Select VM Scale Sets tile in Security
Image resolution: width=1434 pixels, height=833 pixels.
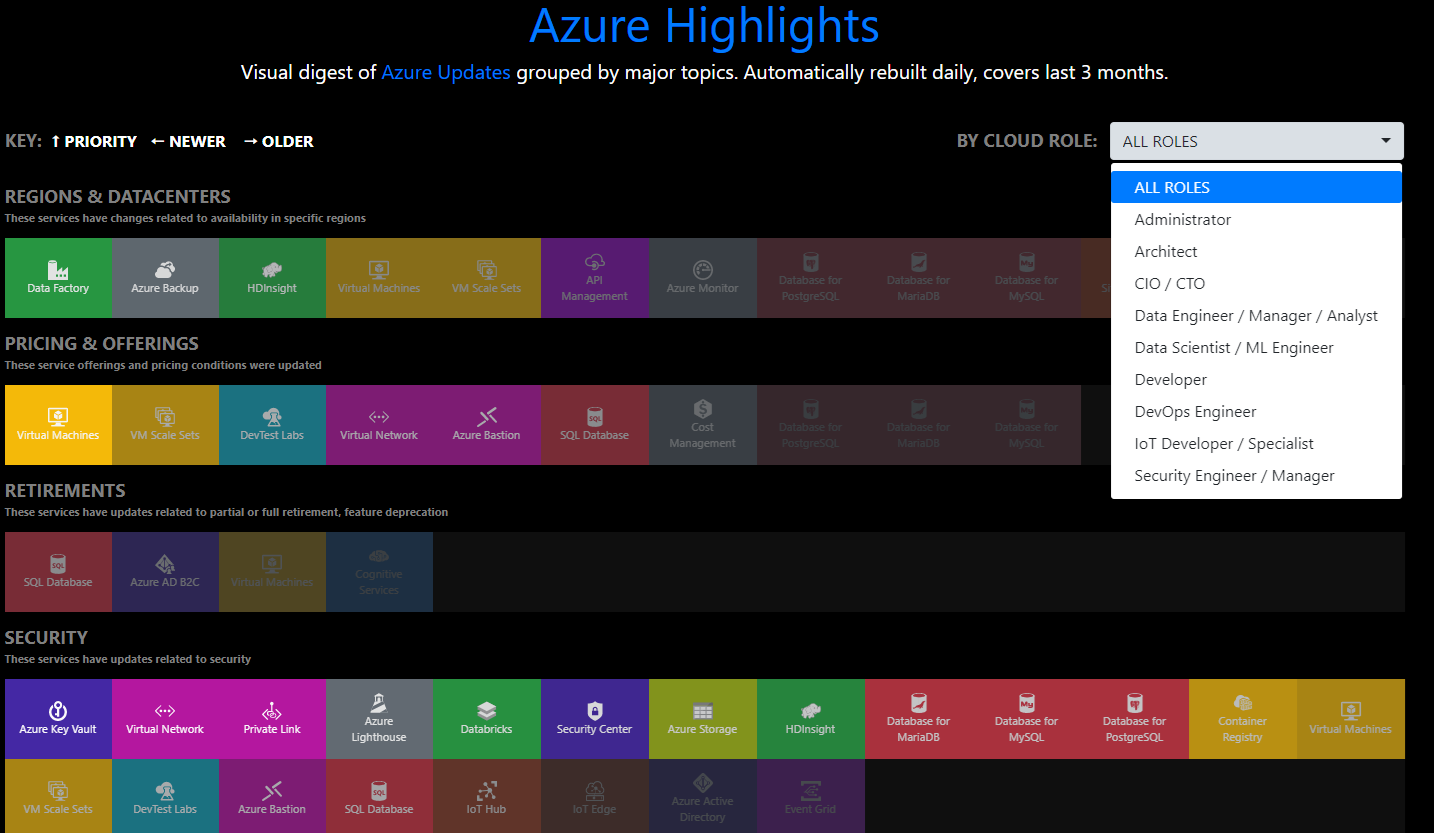coord(58,796)
